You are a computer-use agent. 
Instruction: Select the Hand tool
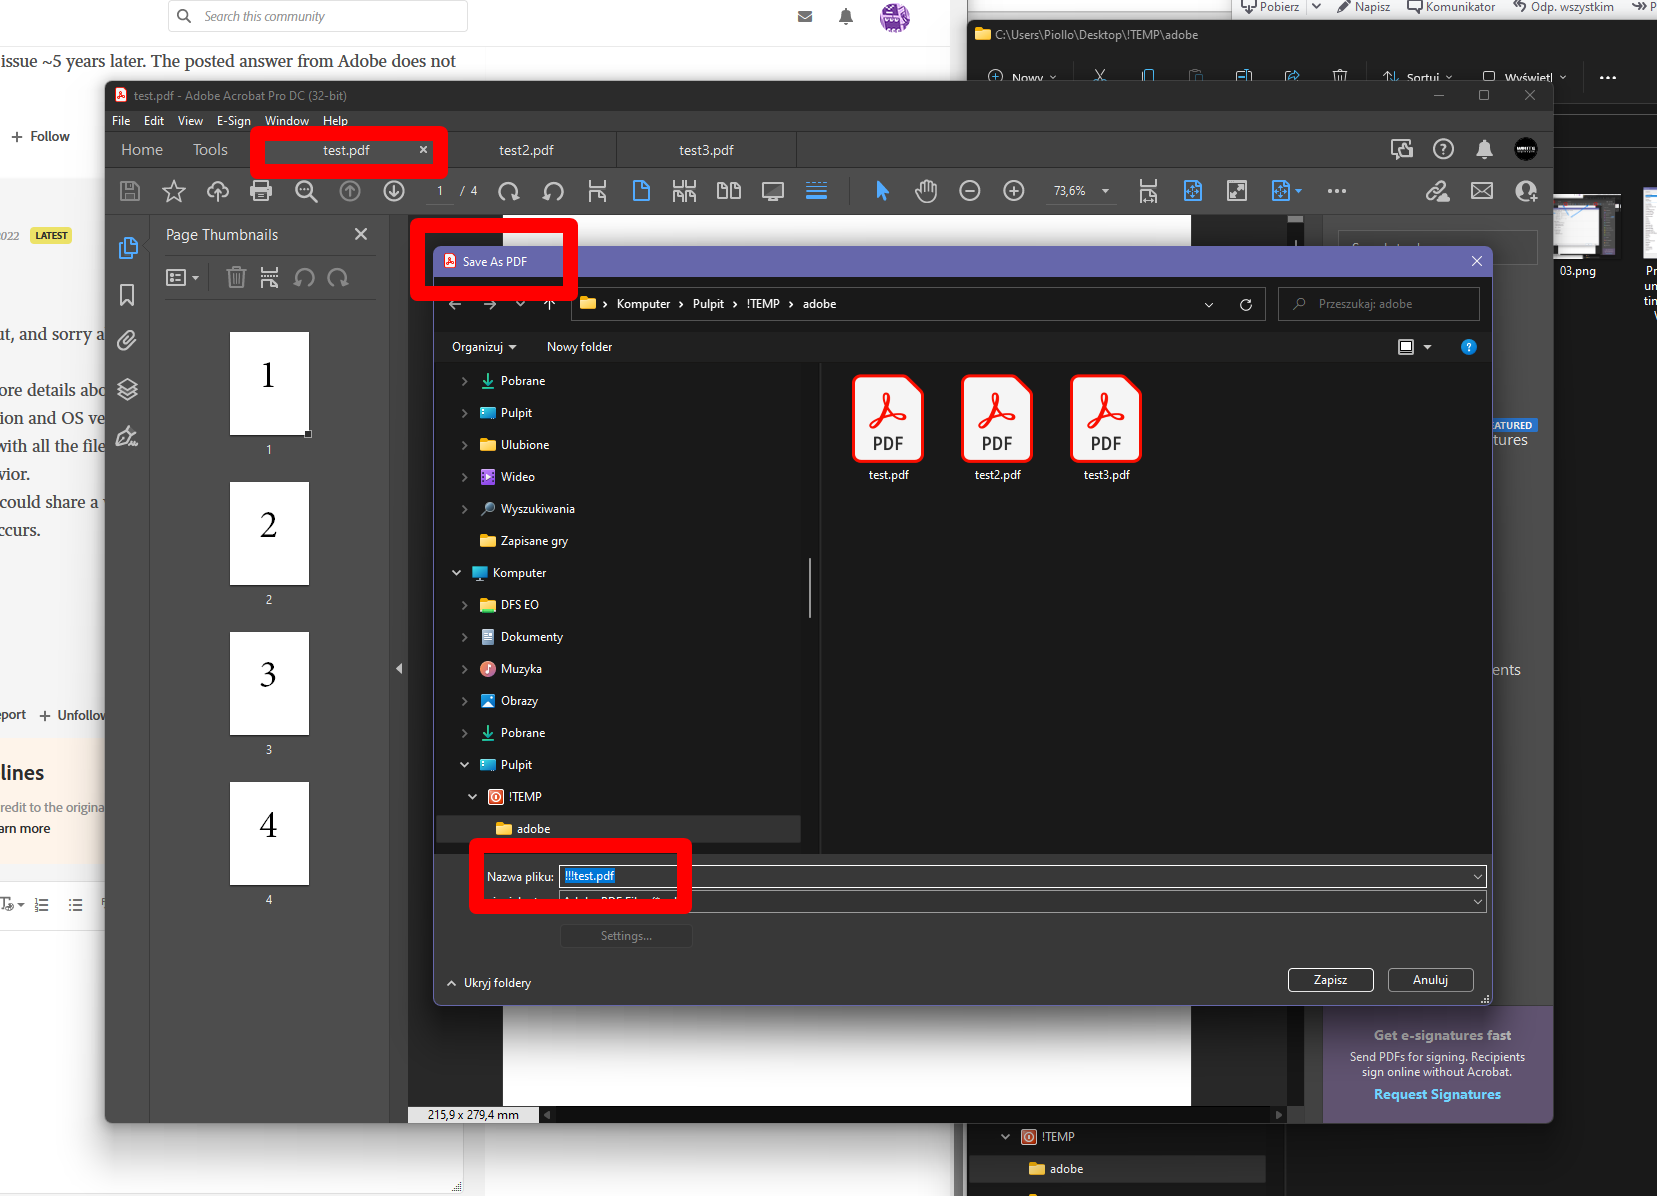pos(926,191)
